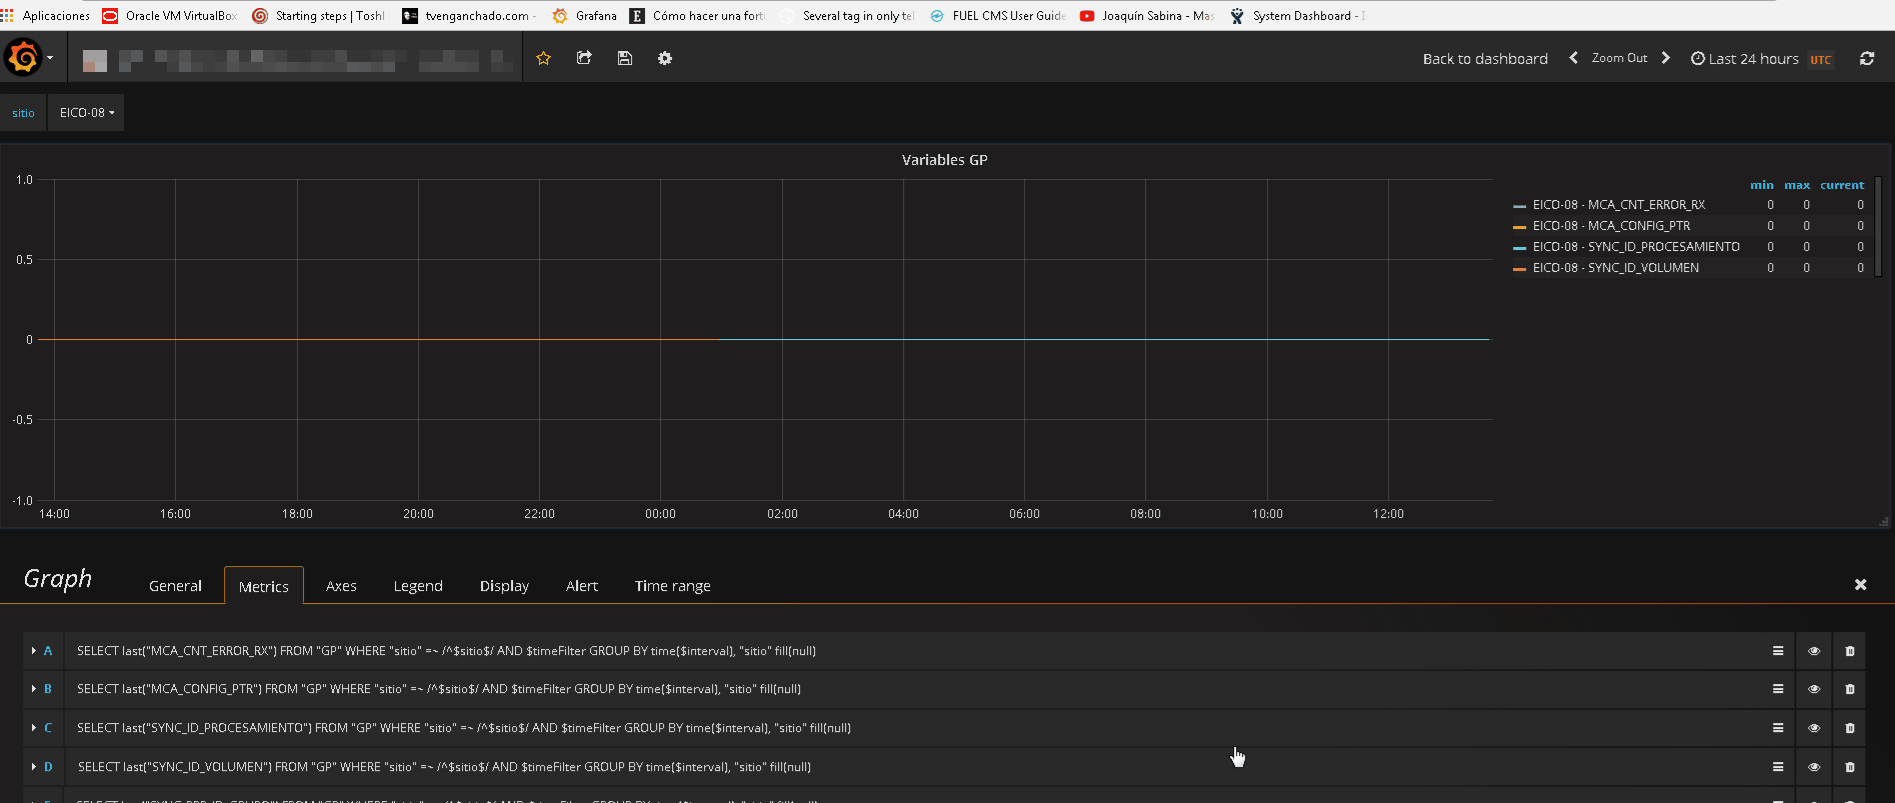Open dropdown caret next to Grafana logo

[x=50, y=58]
